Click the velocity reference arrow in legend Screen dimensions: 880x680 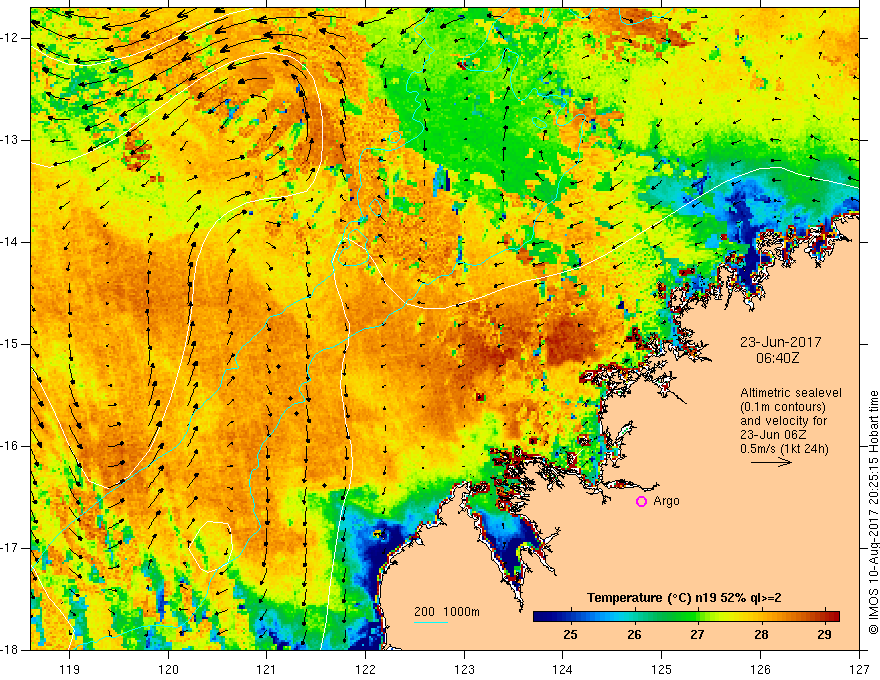(x=771, y=462)
